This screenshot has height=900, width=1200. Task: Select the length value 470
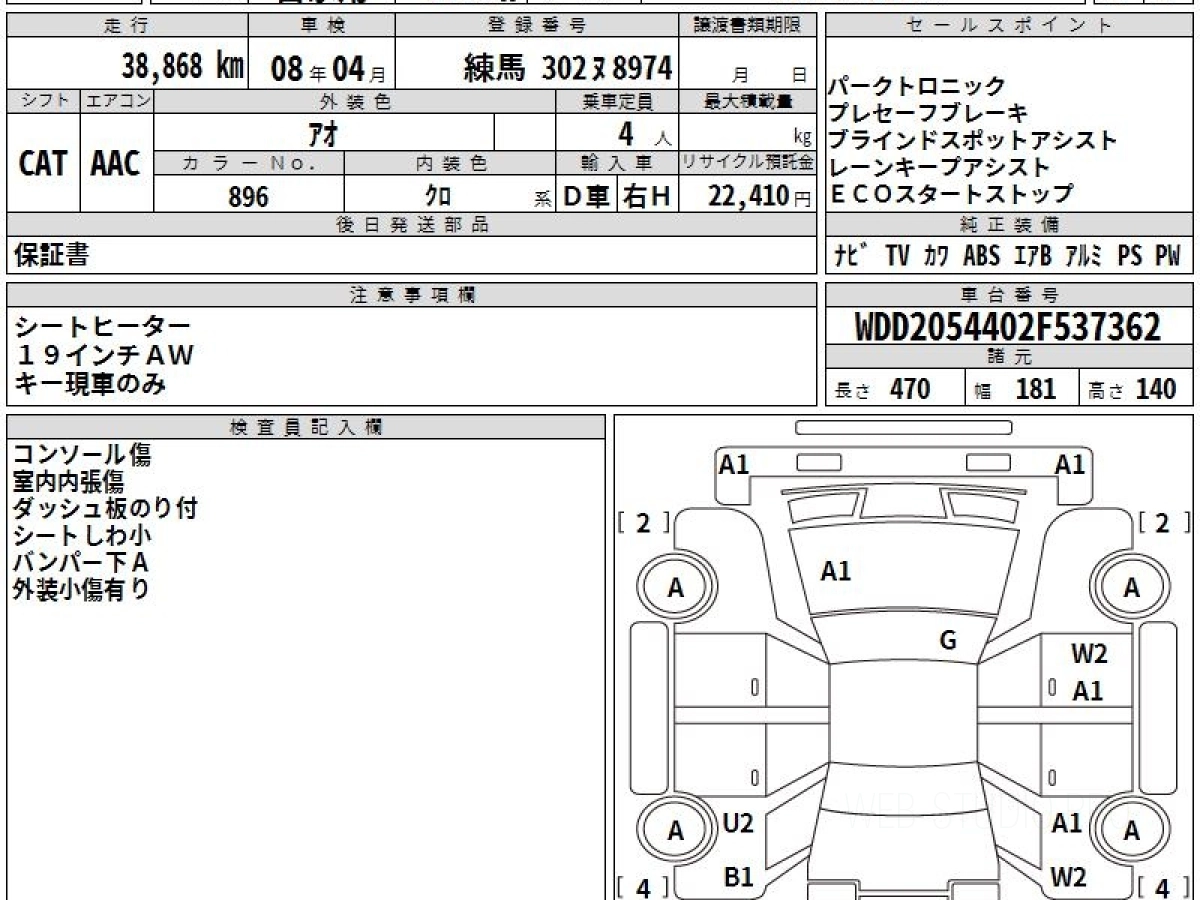coord(910,389)
